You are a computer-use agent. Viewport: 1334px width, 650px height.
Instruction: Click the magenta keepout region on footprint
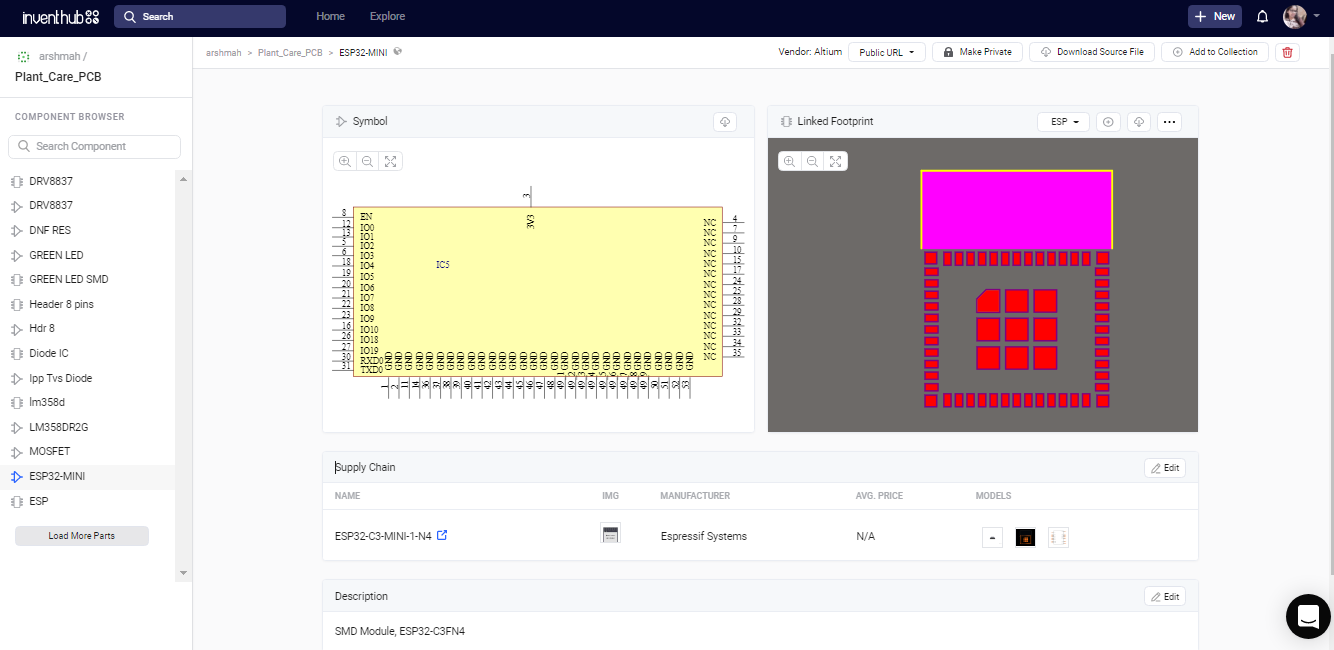pos(1016,209)
